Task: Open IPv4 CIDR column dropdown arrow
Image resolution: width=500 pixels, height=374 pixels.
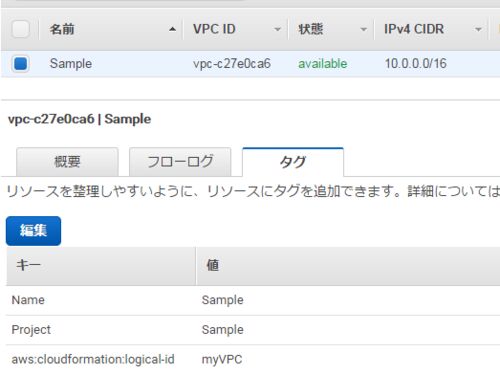Action: tap(478, 29)
